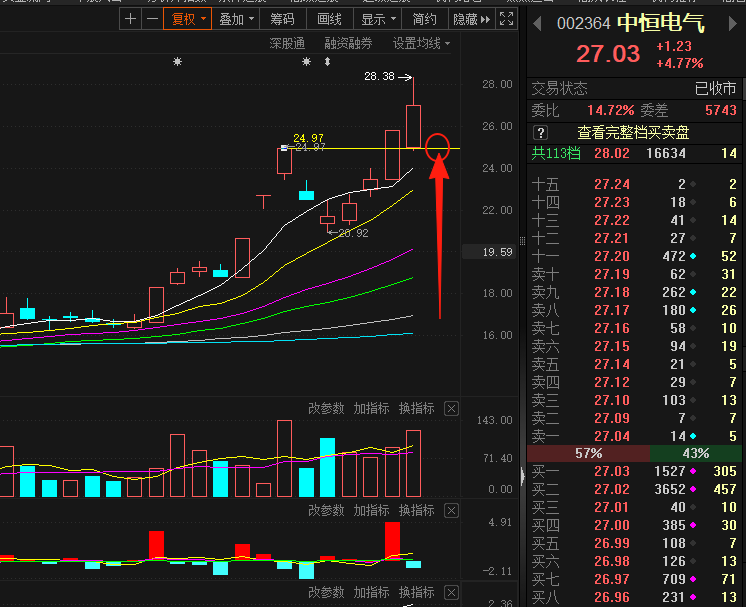
Task: Select the 买二 27.02 bid row
Action: 634,490
